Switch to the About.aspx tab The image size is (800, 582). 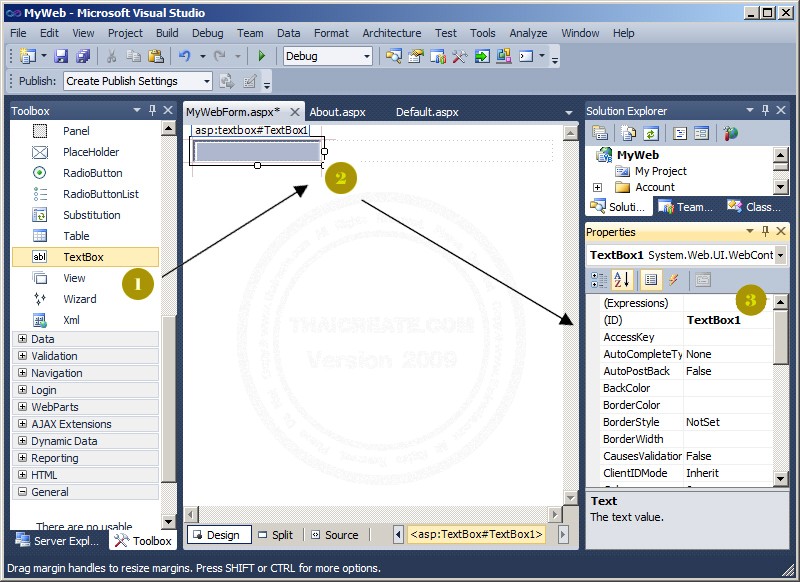pos(339,112)
